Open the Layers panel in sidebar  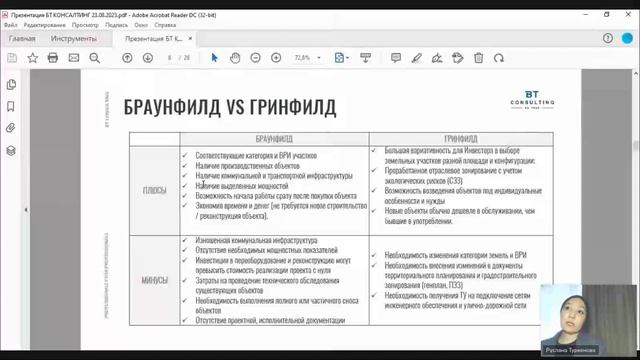point(11,151)
